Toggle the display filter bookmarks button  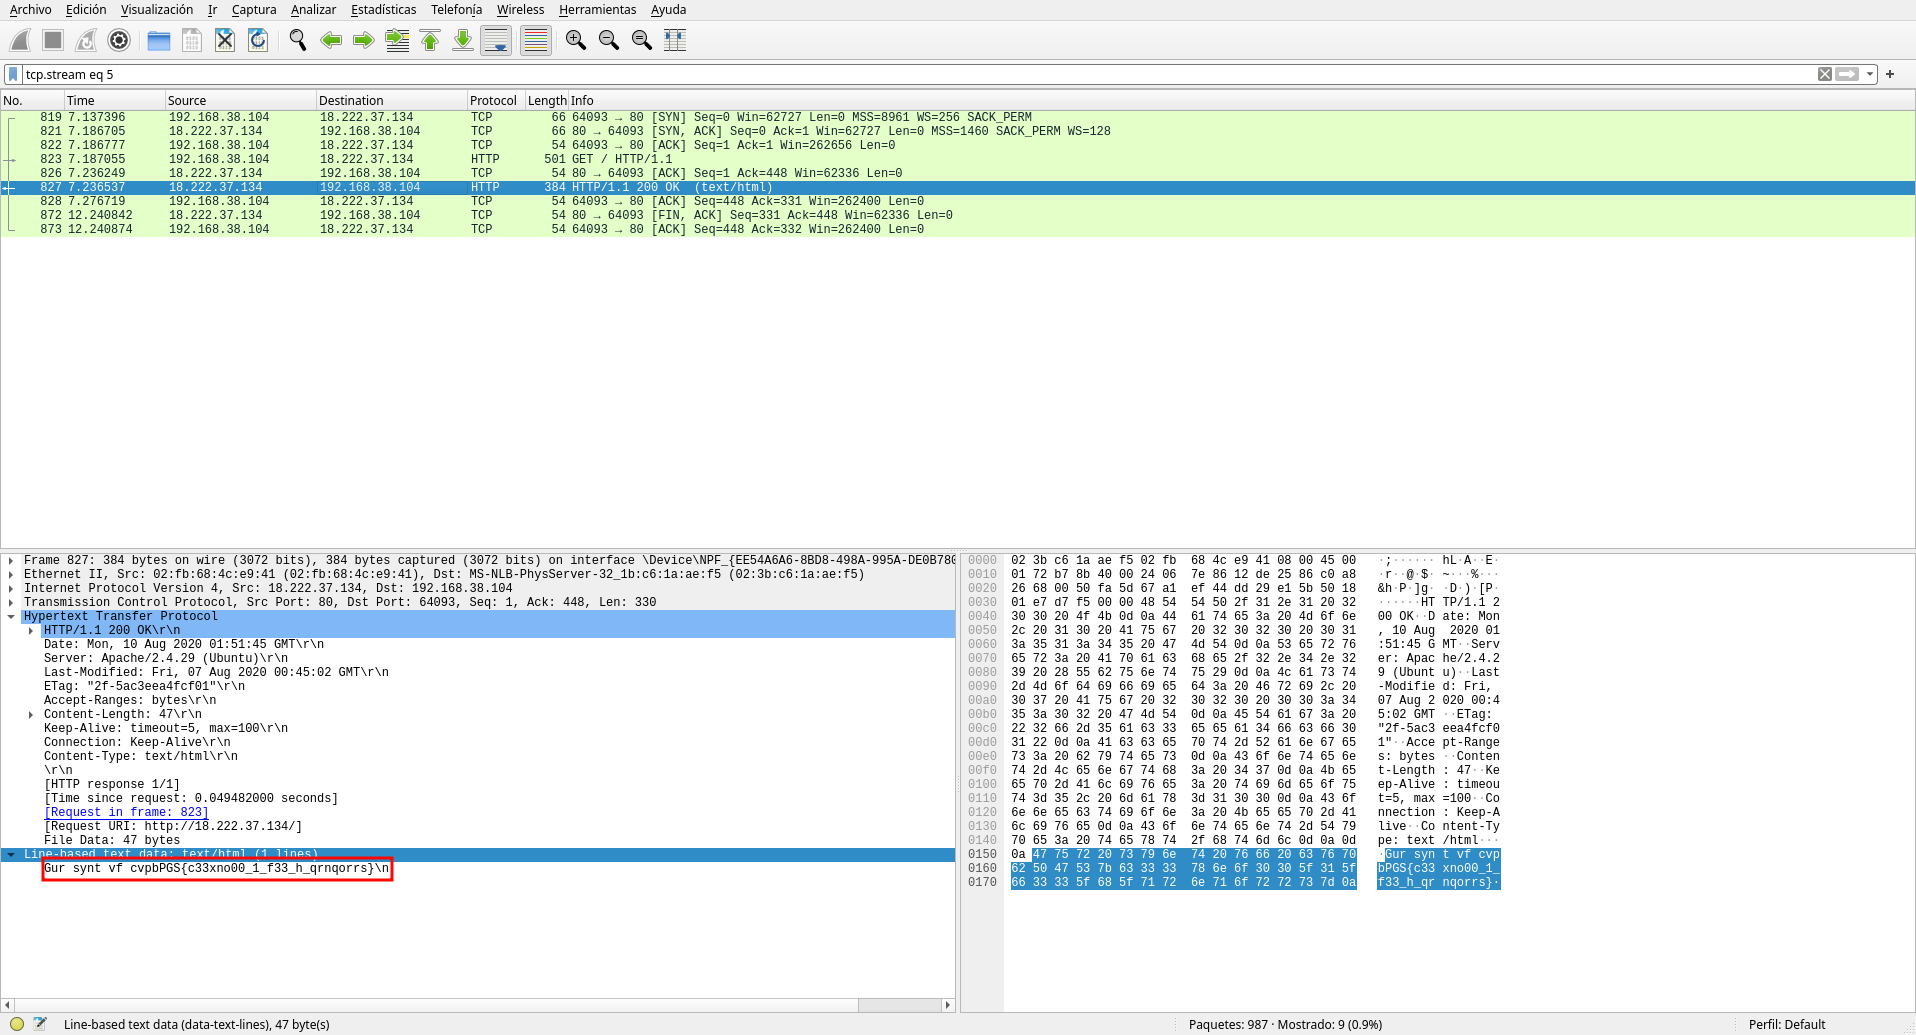12,74
